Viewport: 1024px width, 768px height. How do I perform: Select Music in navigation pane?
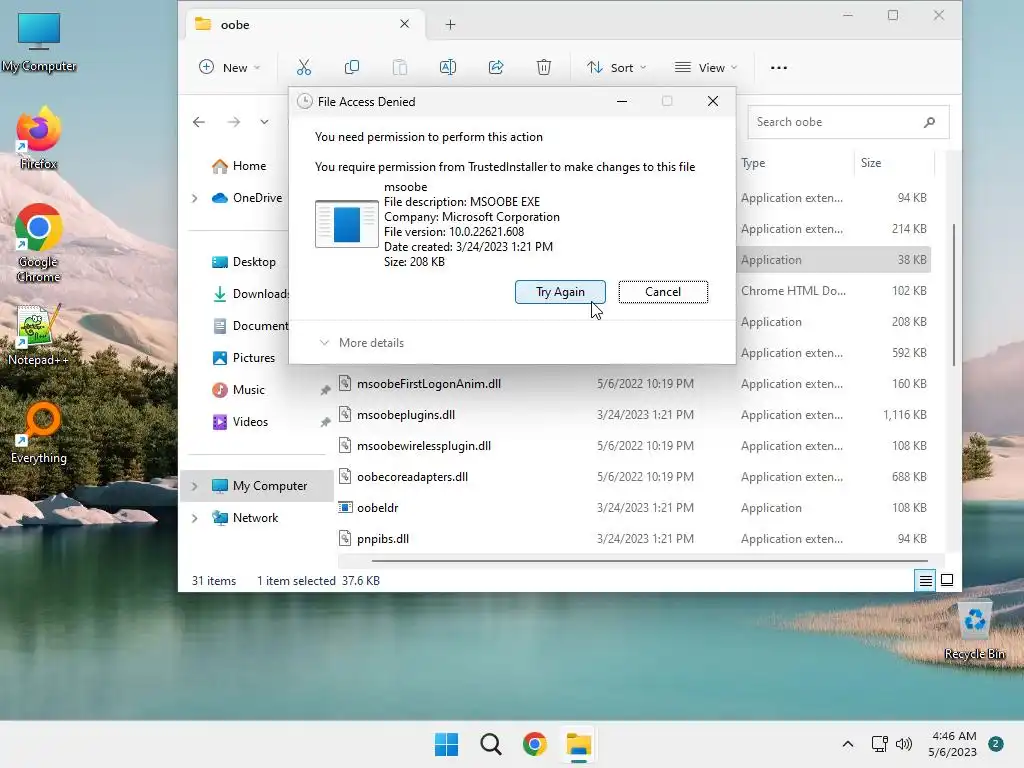239,390
